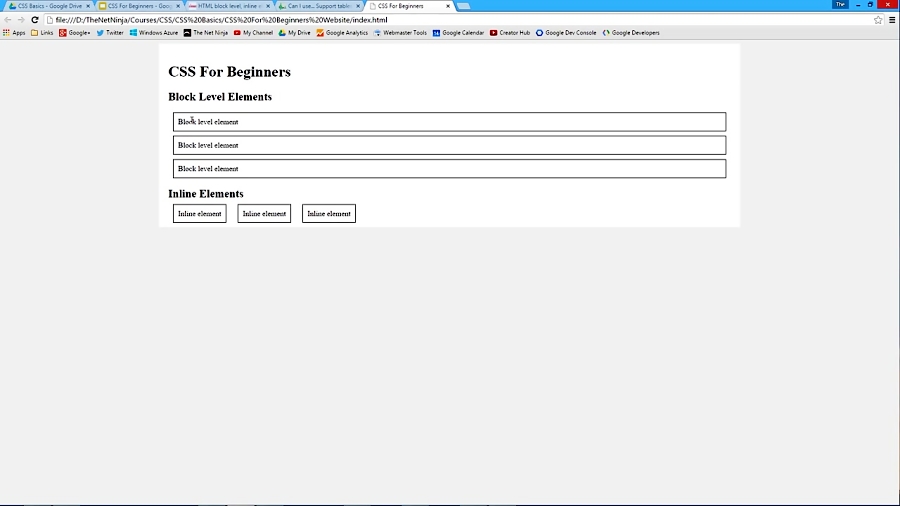Open the Google Calendar bookmark

point(459,33)
